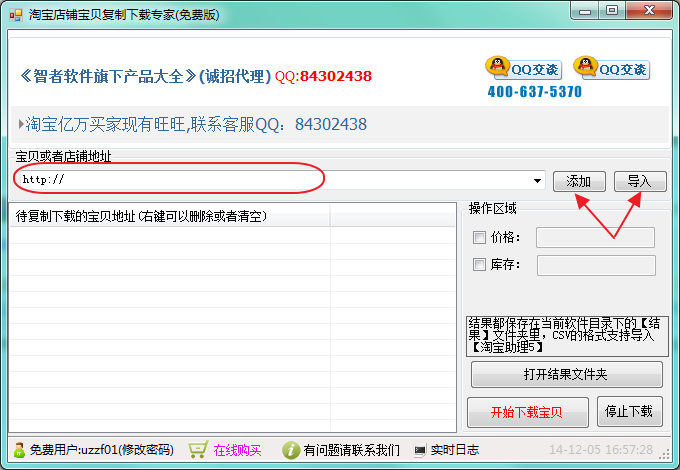
Task: Click the 导入 button
Action: point(640,181)
